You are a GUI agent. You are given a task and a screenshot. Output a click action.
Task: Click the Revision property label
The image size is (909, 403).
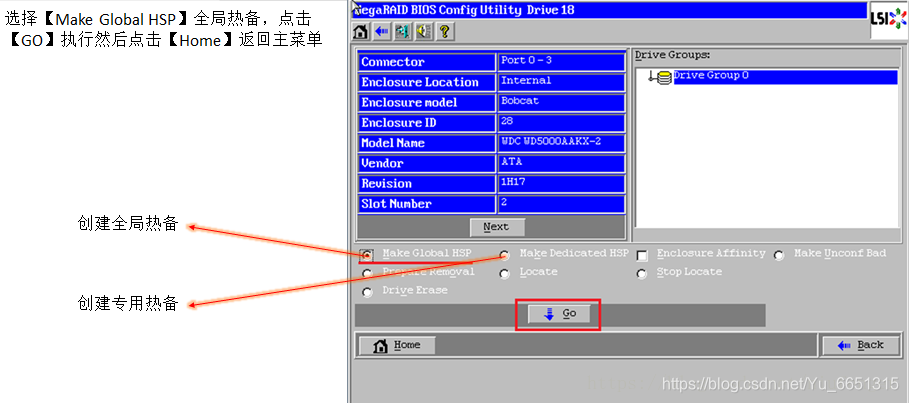pos(427,184)
